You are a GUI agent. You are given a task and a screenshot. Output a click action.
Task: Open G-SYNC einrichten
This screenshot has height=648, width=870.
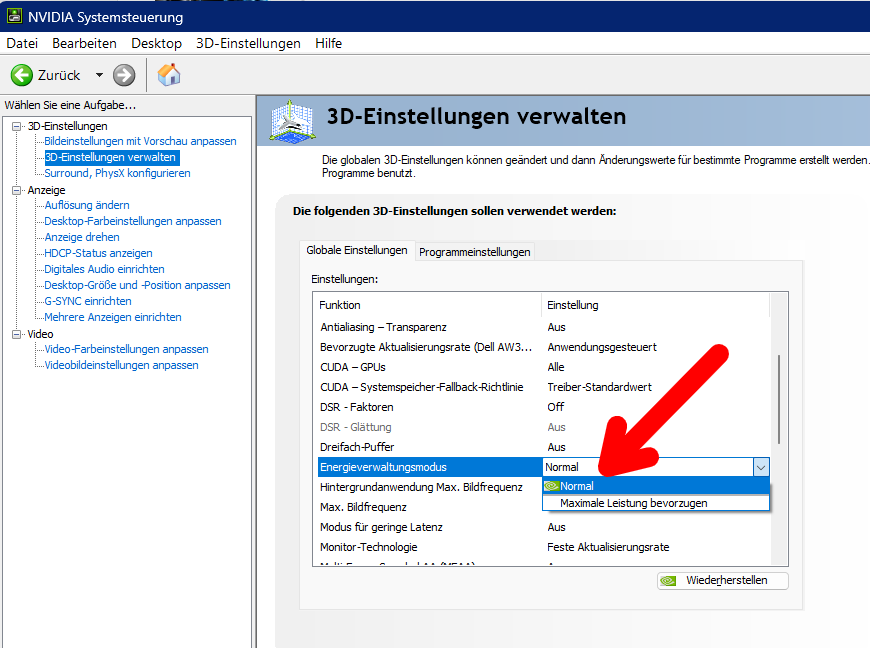(x=88, y=301)
